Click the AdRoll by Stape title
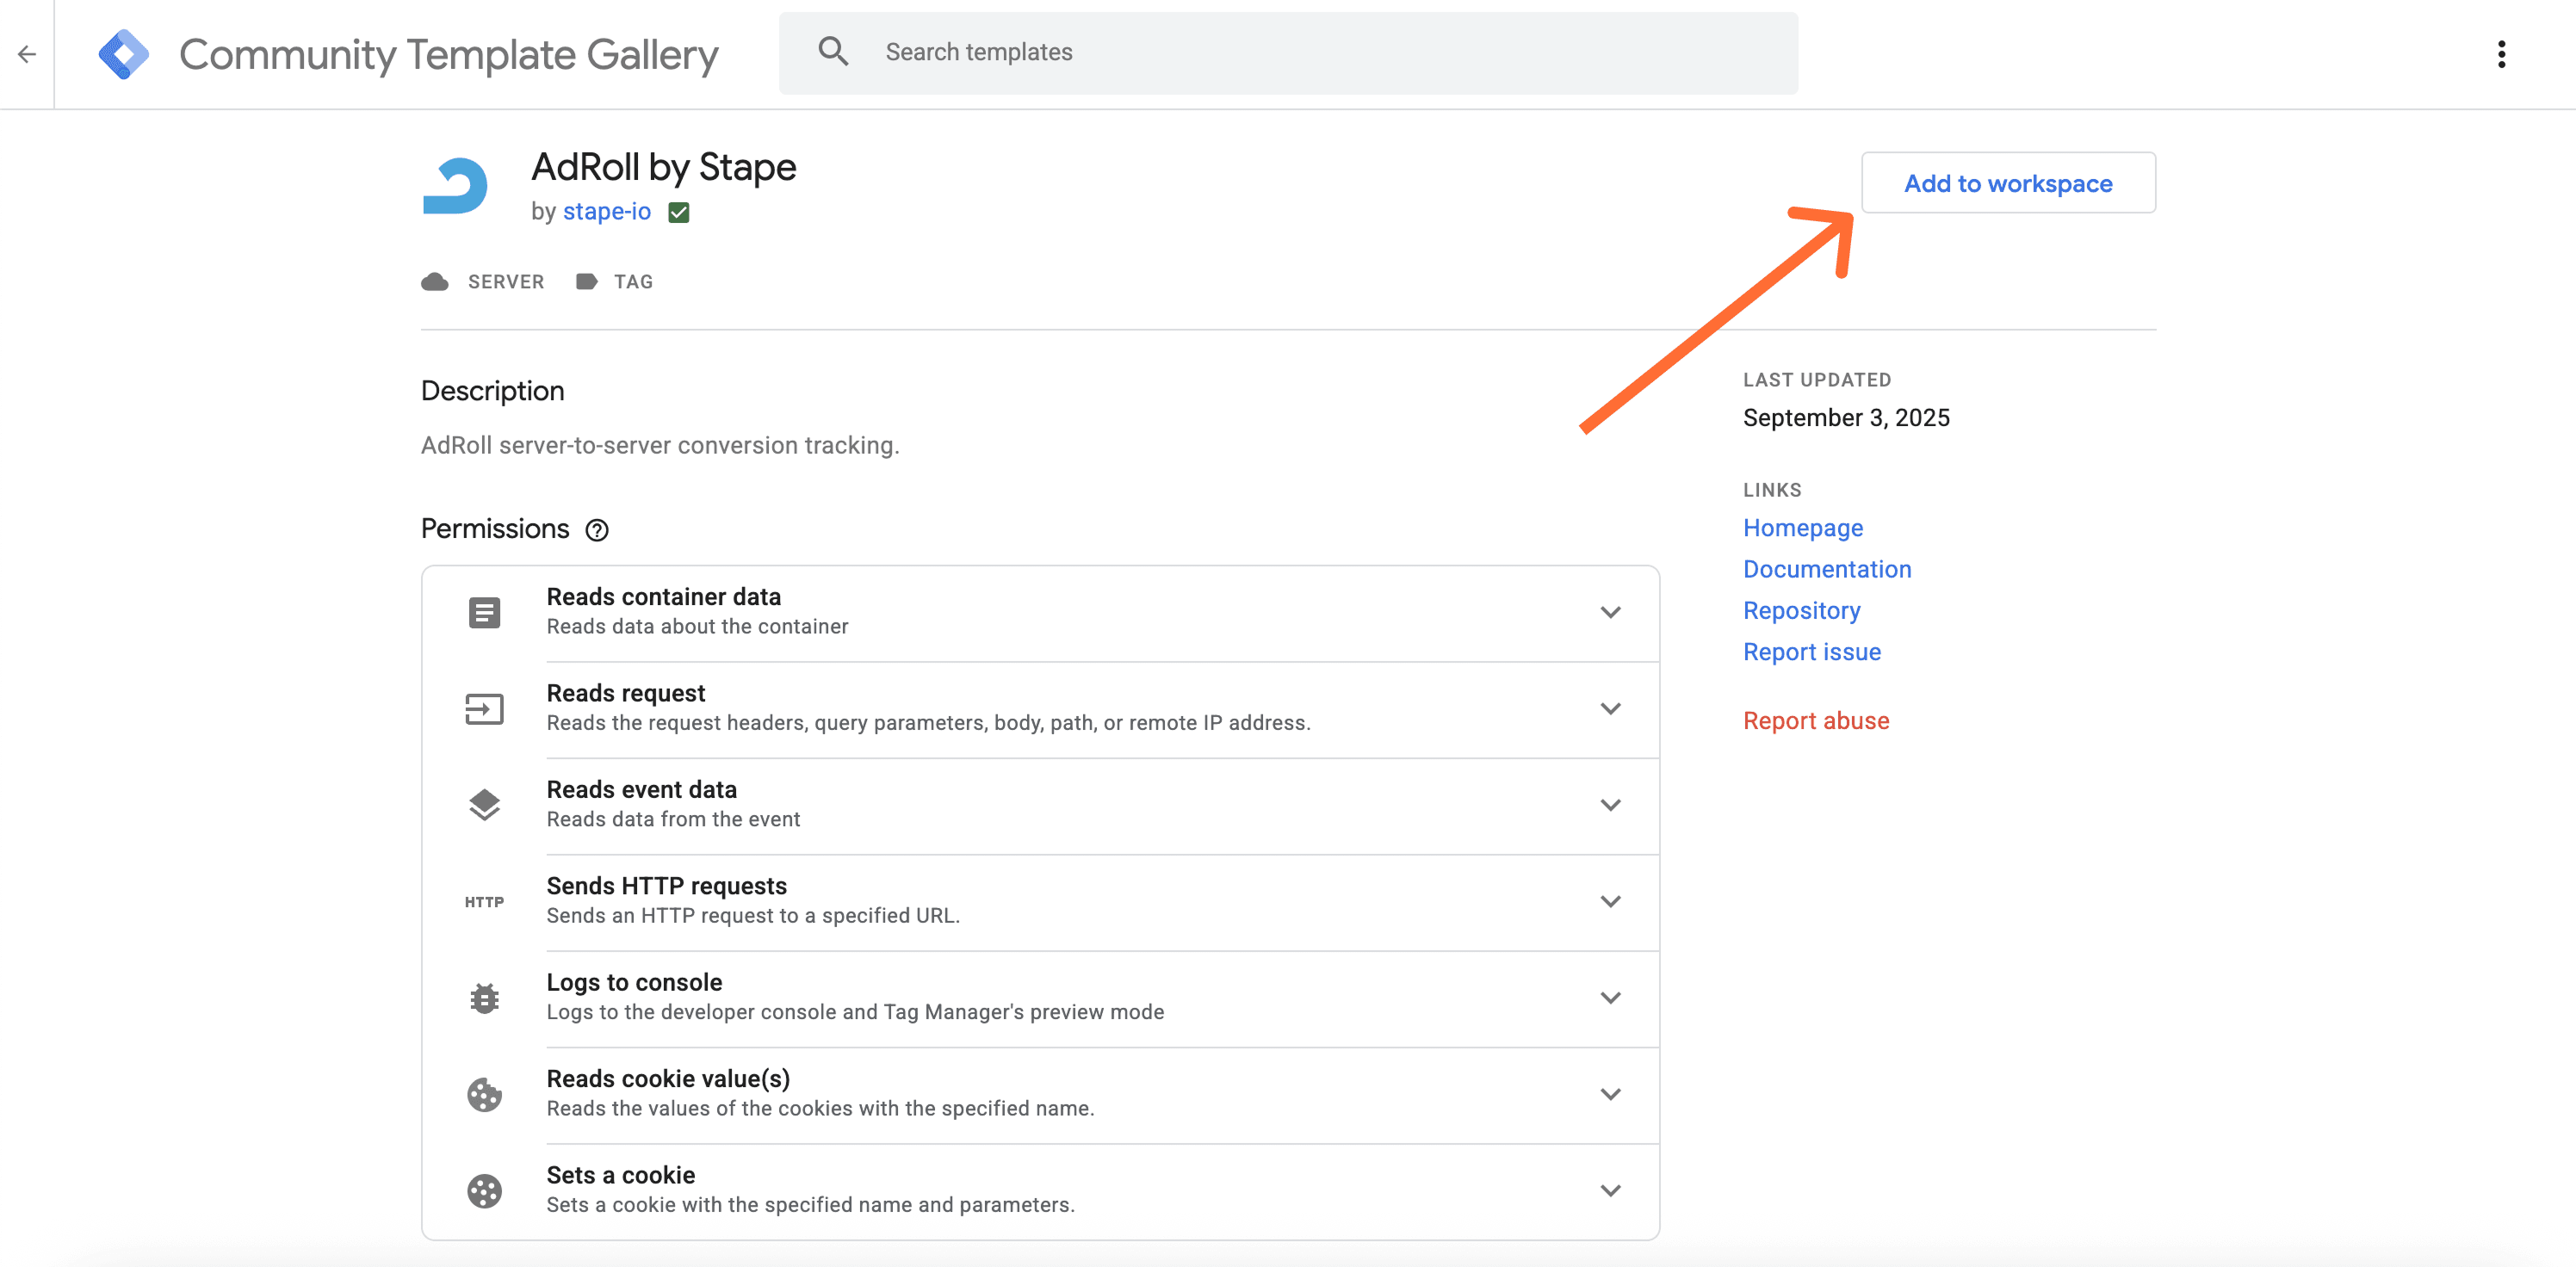The width and height of the screenshot is (2576, 1267). 664,167
